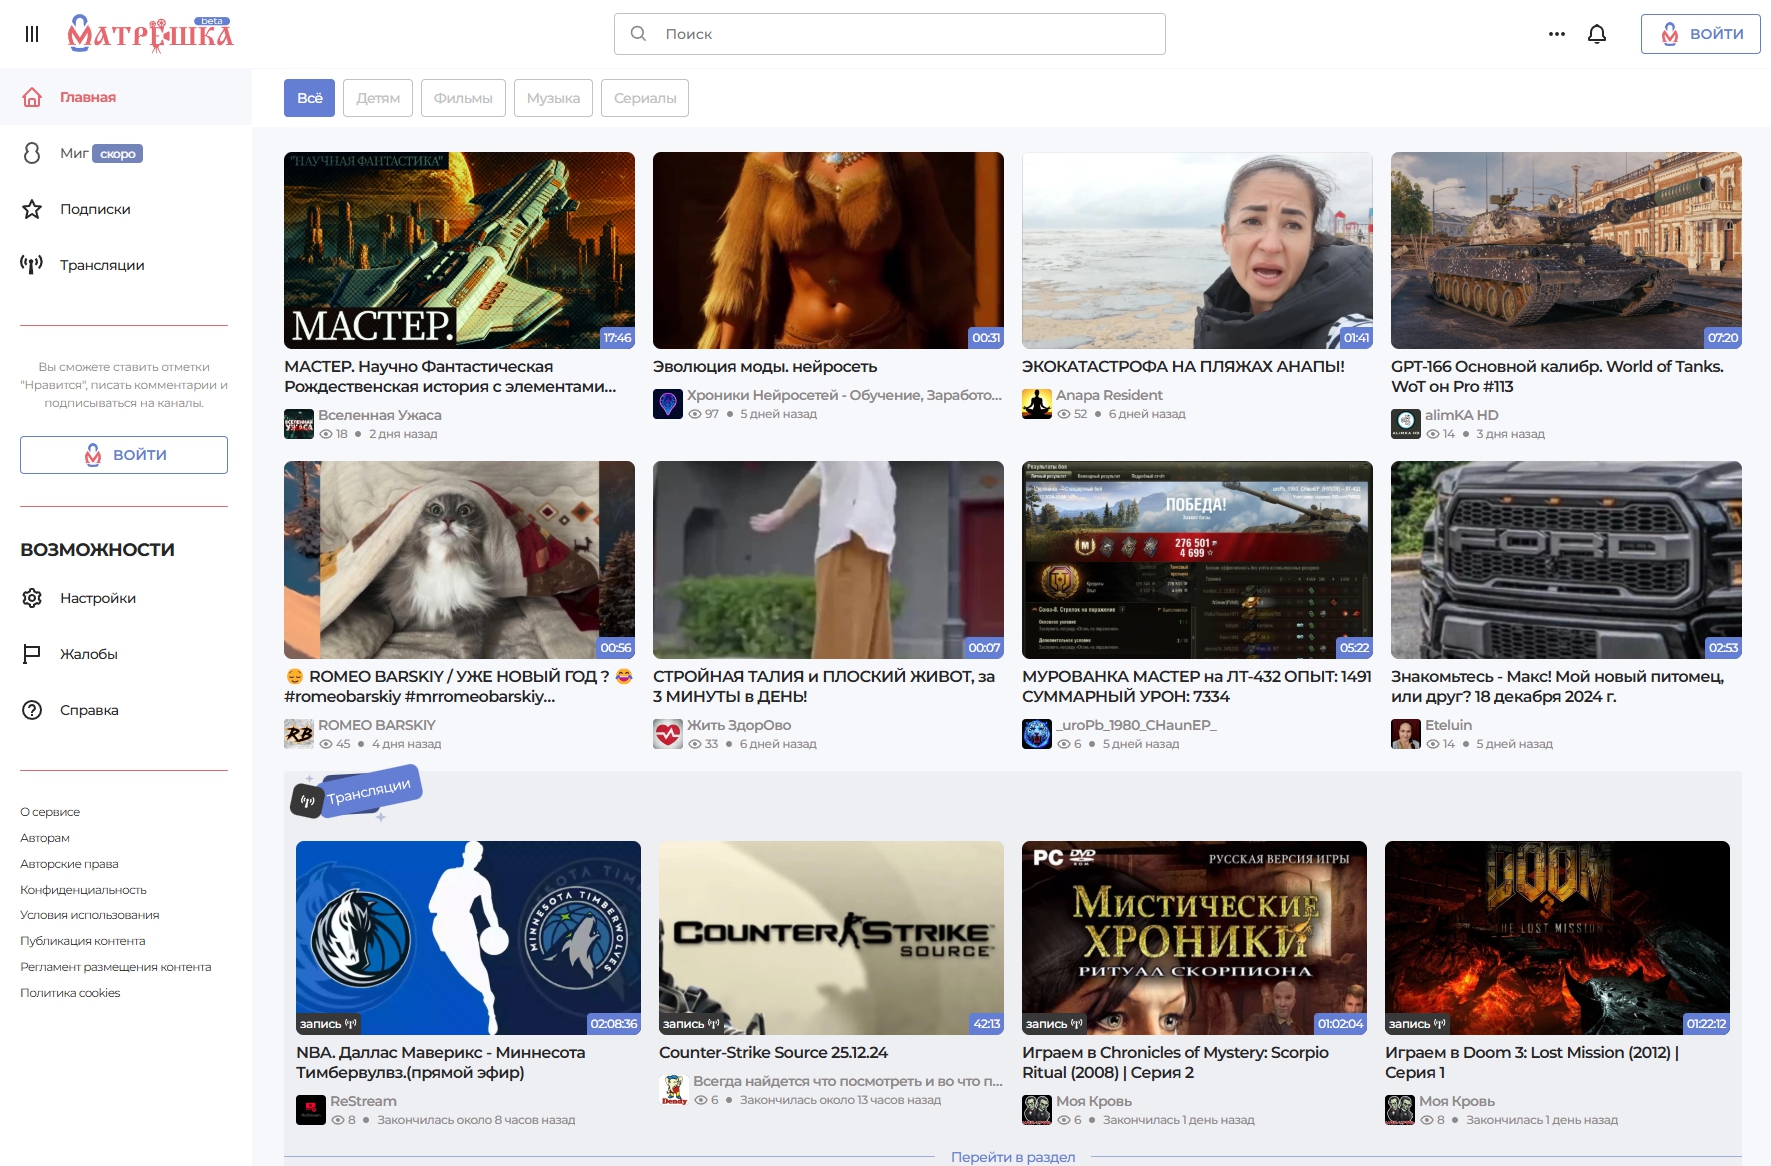Toggle the sidebar hamburger menu icon
The image size is (1771, 1166).
[32, 34]
